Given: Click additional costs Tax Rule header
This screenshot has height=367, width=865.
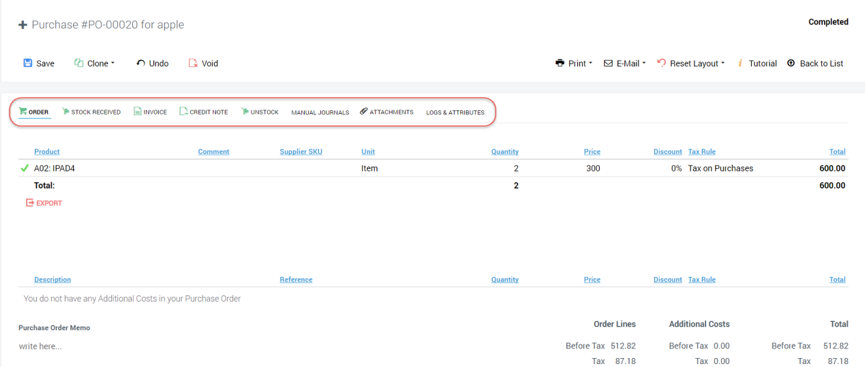Looking at the screenshot, I should [x=702, y=280].
